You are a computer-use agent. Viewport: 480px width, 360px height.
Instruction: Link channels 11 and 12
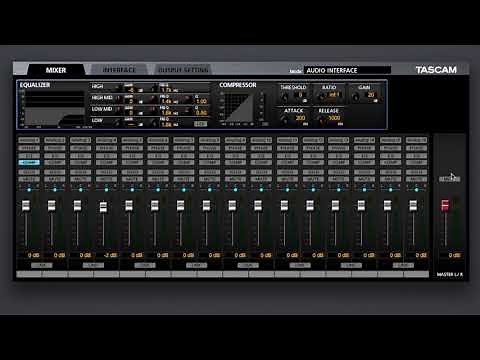click(x=300, y=265)
